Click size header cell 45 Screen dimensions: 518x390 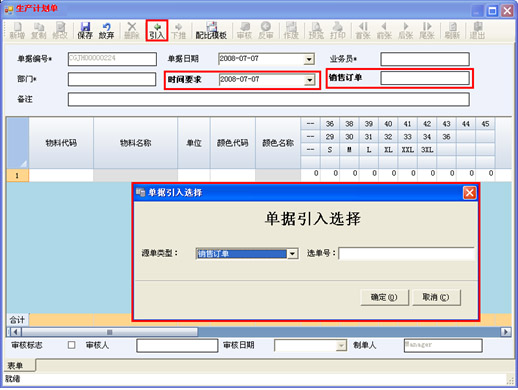click(x=485, y=124)
